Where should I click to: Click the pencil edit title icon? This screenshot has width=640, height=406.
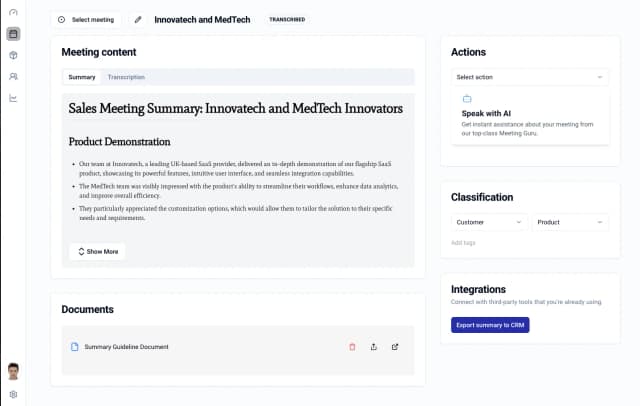coord(138,20)
